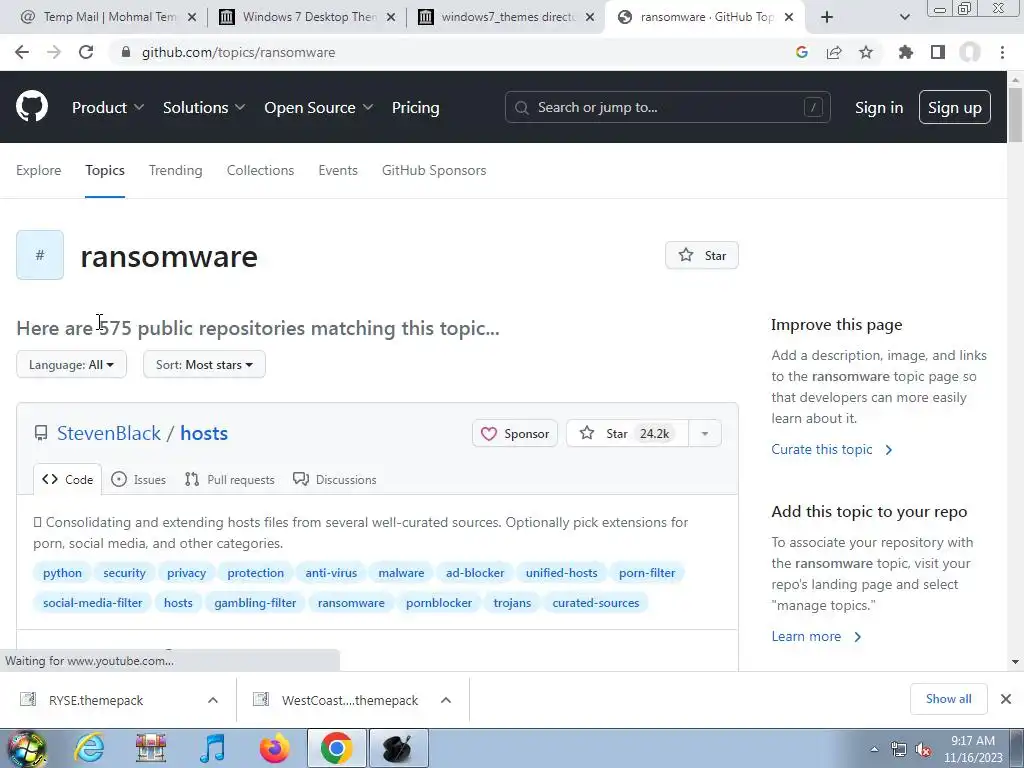Open Discussions tab of hosts repo
1024x768 pixels.
click(x=334, y=479)
